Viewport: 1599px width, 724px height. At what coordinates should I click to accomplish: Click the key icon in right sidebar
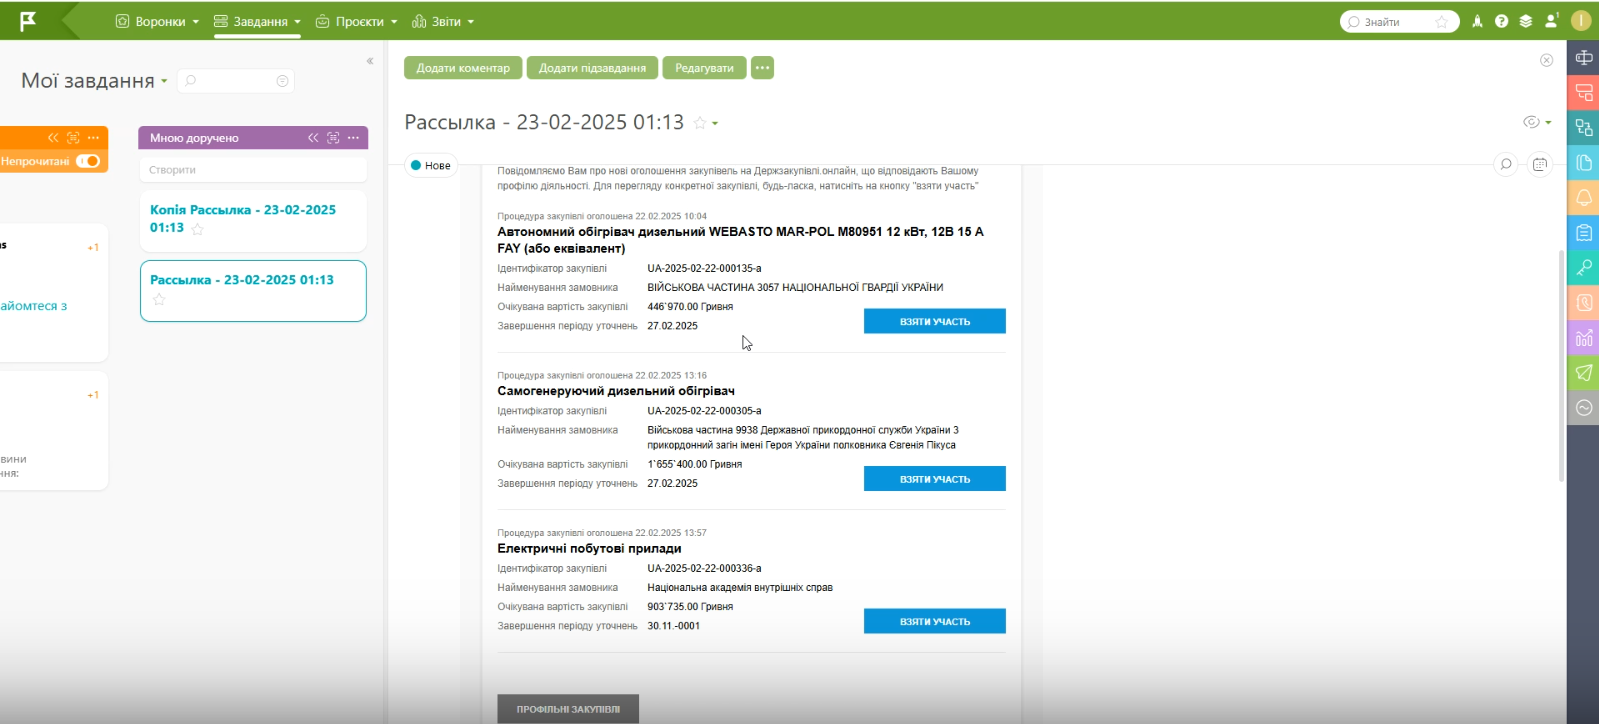click(x=1583, y=268)
